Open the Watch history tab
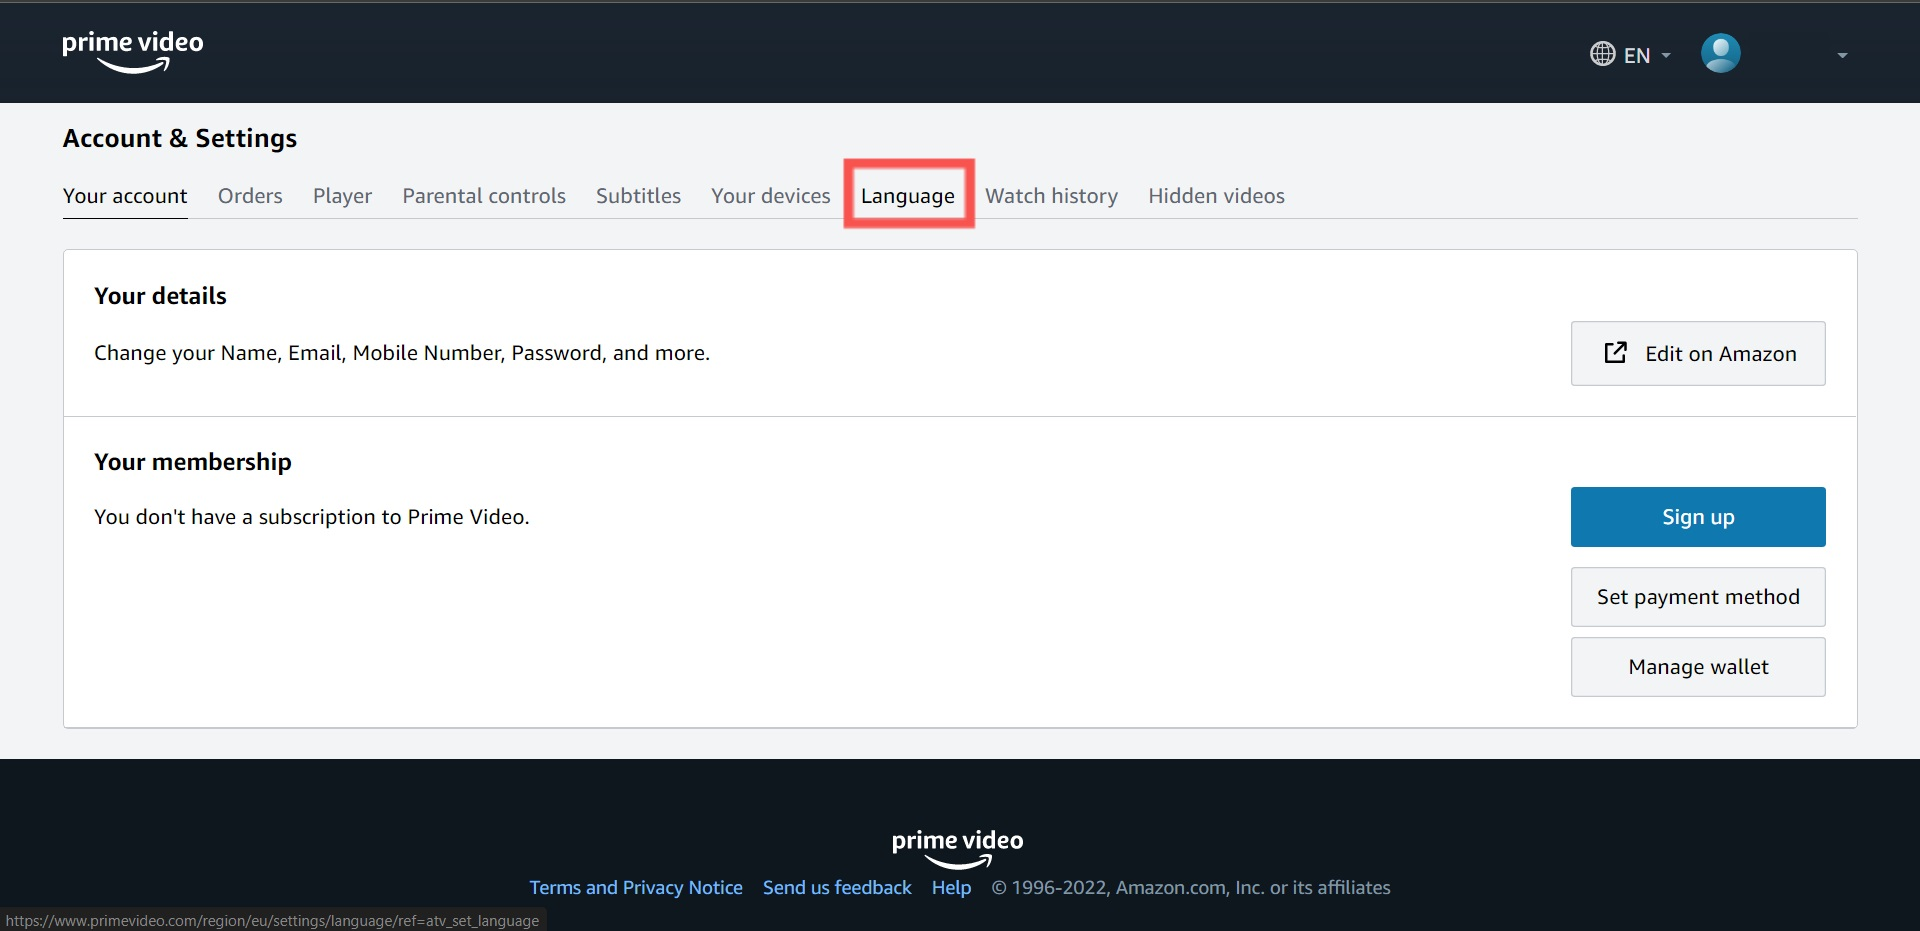This screenshot has width=1920, height=931. coord(1051,196)
